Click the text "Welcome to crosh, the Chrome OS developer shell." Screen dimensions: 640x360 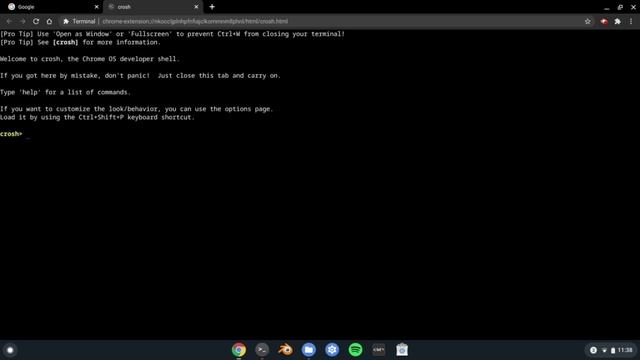coord(89,59)
